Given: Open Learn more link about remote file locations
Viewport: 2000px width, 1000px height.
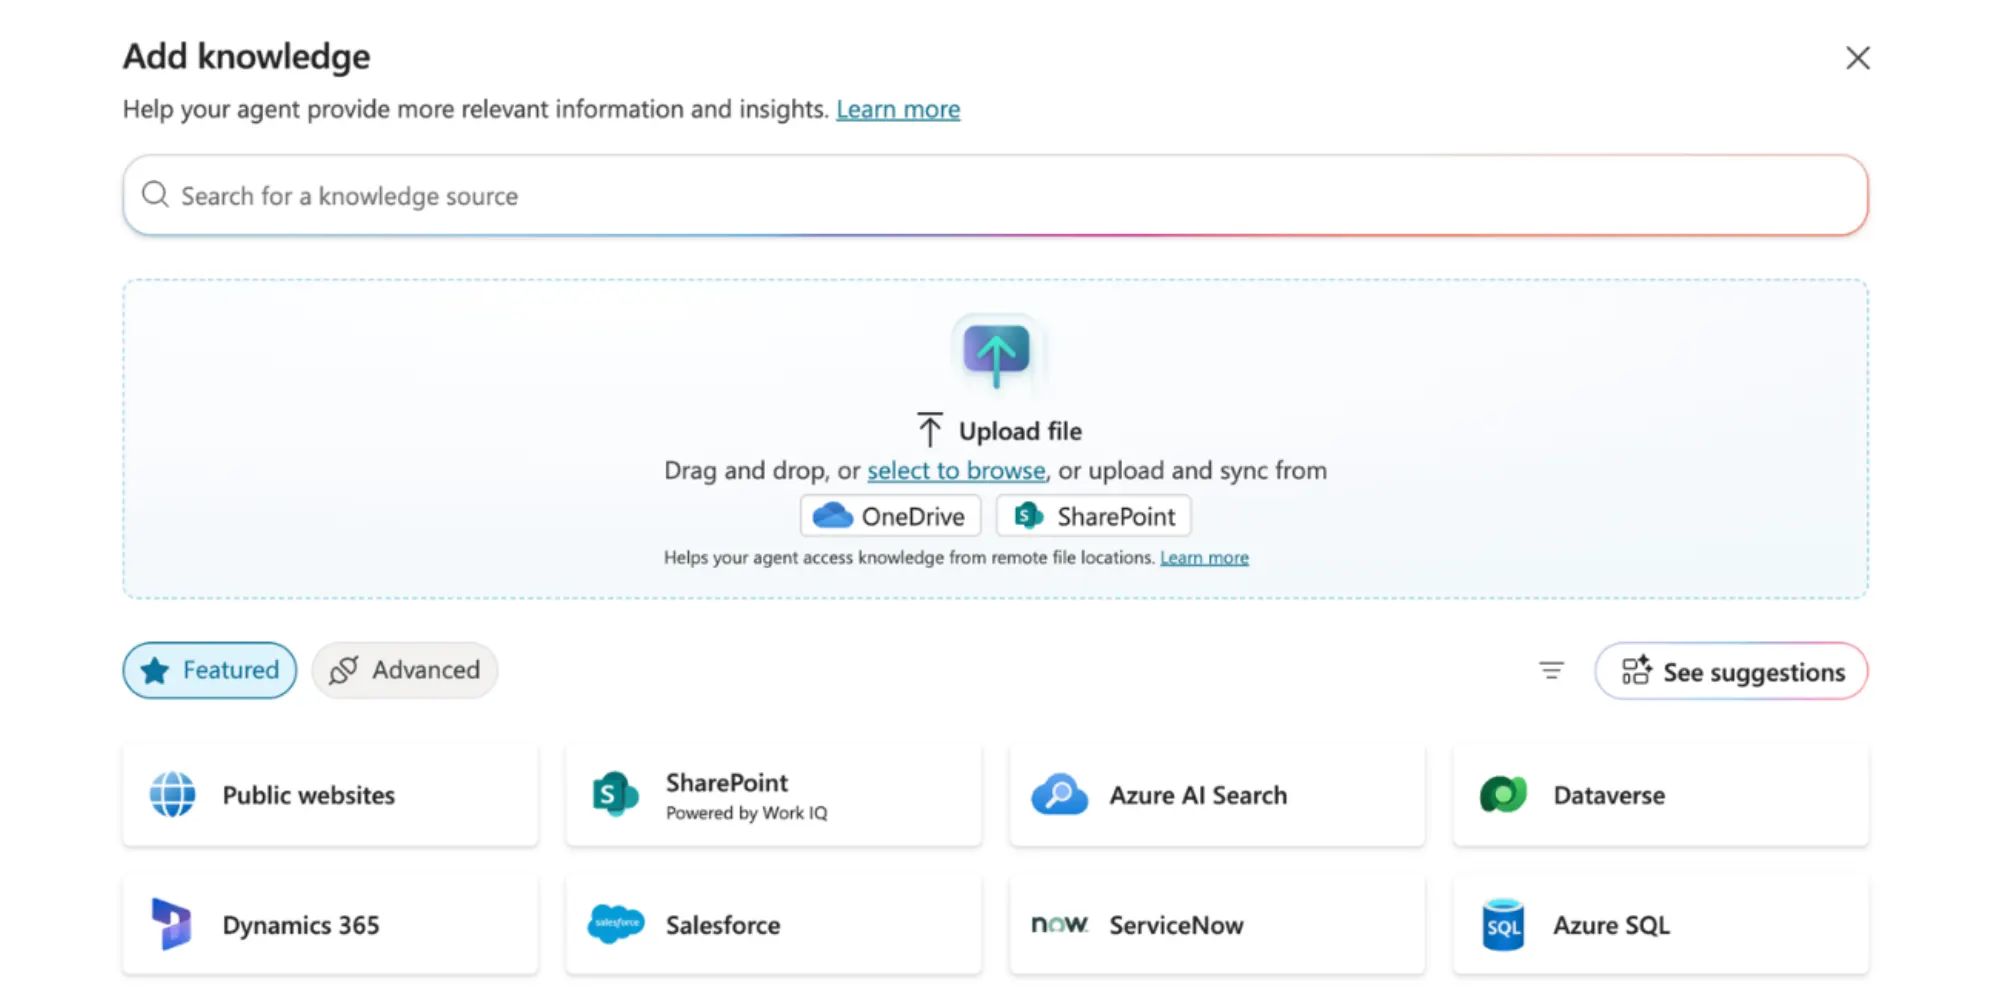Looking at the screenshot, I should click(1204, 558).
